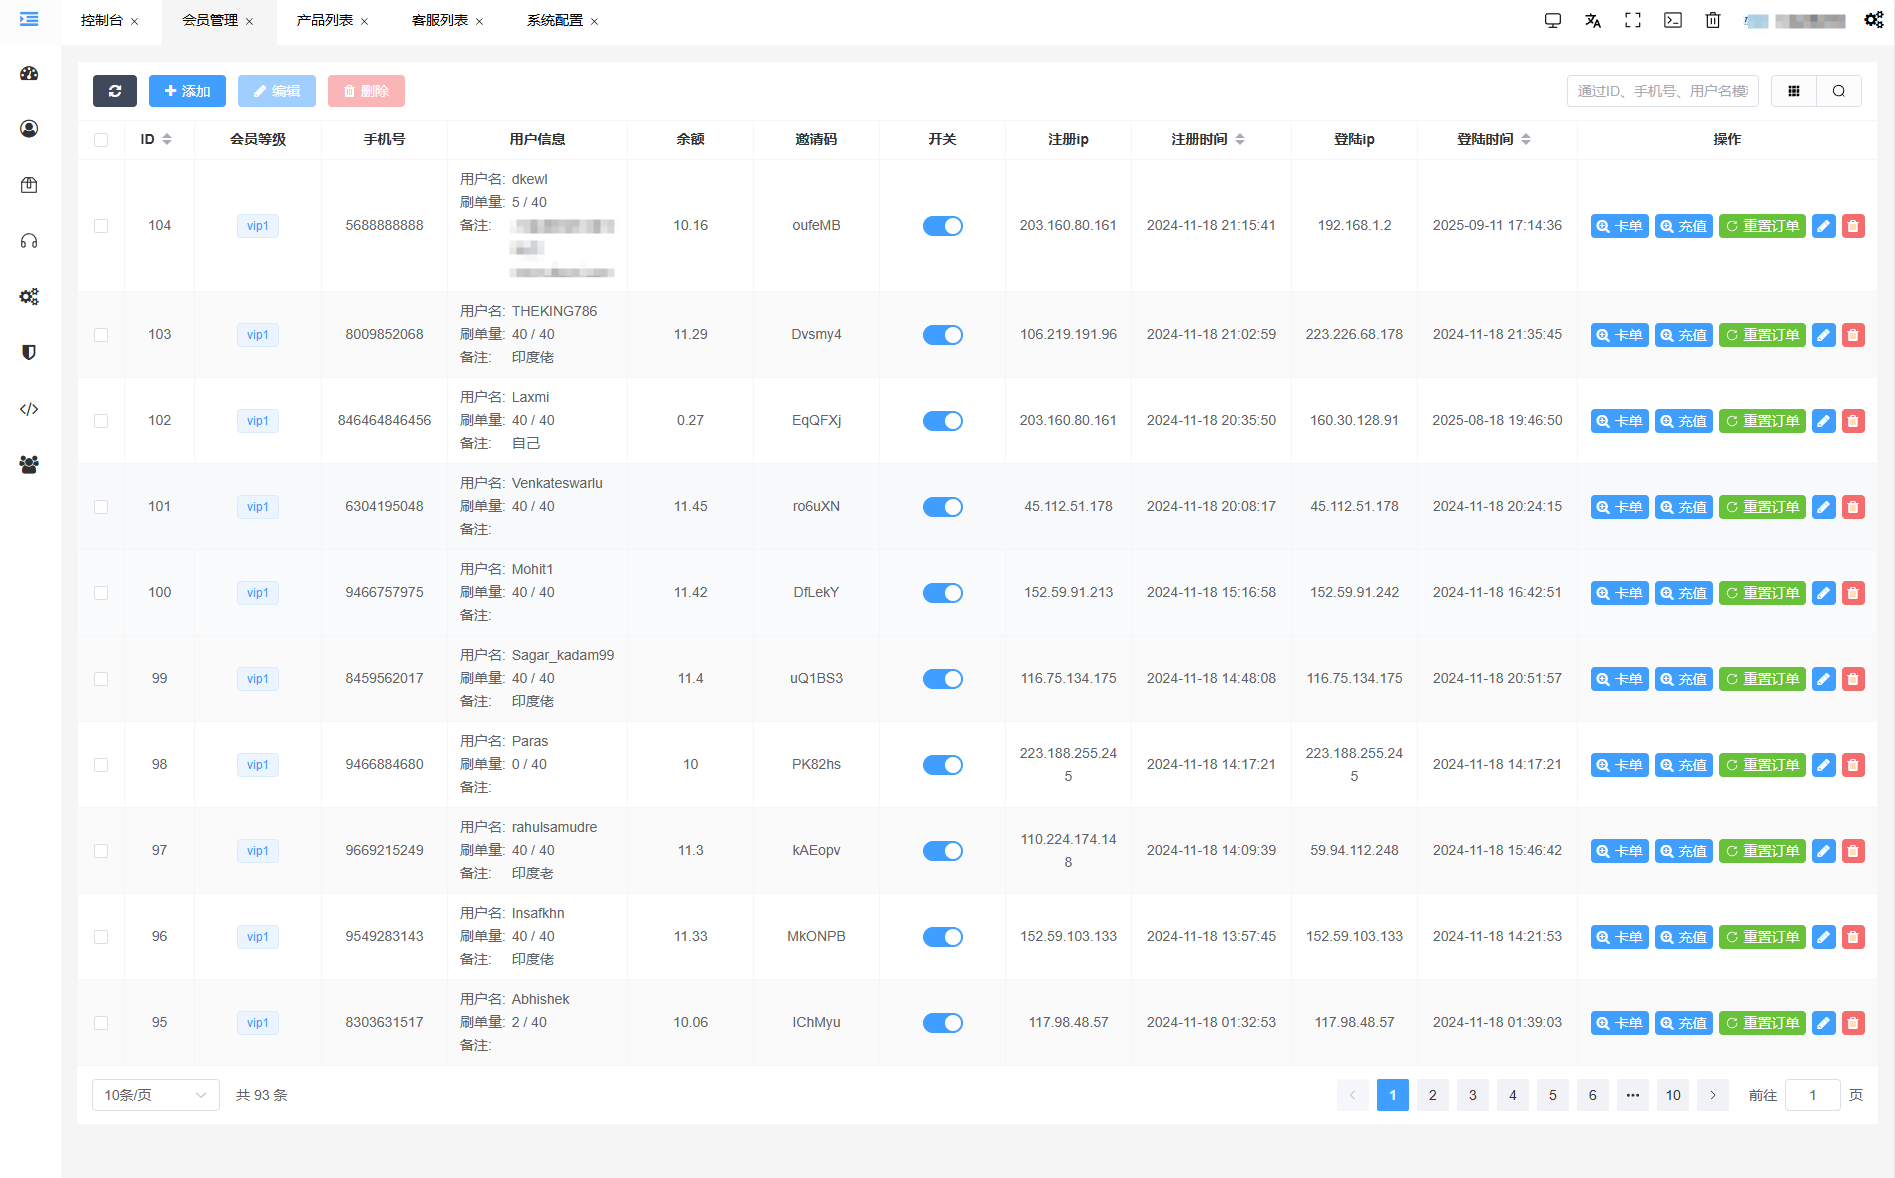Turn off the switch for user Abhishek
Image resolution: width=1895 pixels, height=1178 pixels.
tap(942, 1022)
